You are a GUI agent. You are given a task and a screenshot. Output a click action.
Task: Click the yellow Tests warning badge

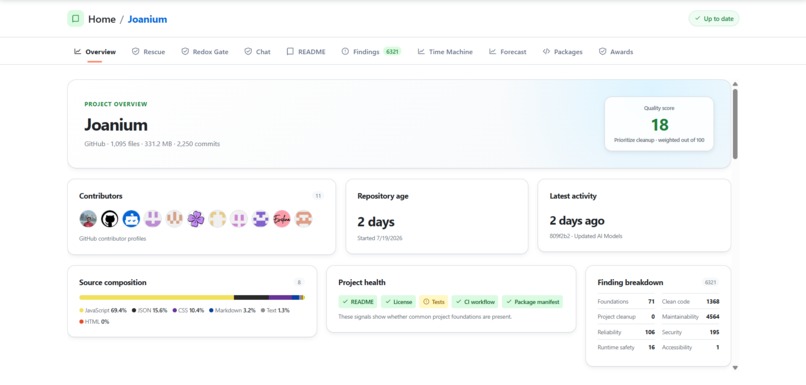[x=434, y=302]
